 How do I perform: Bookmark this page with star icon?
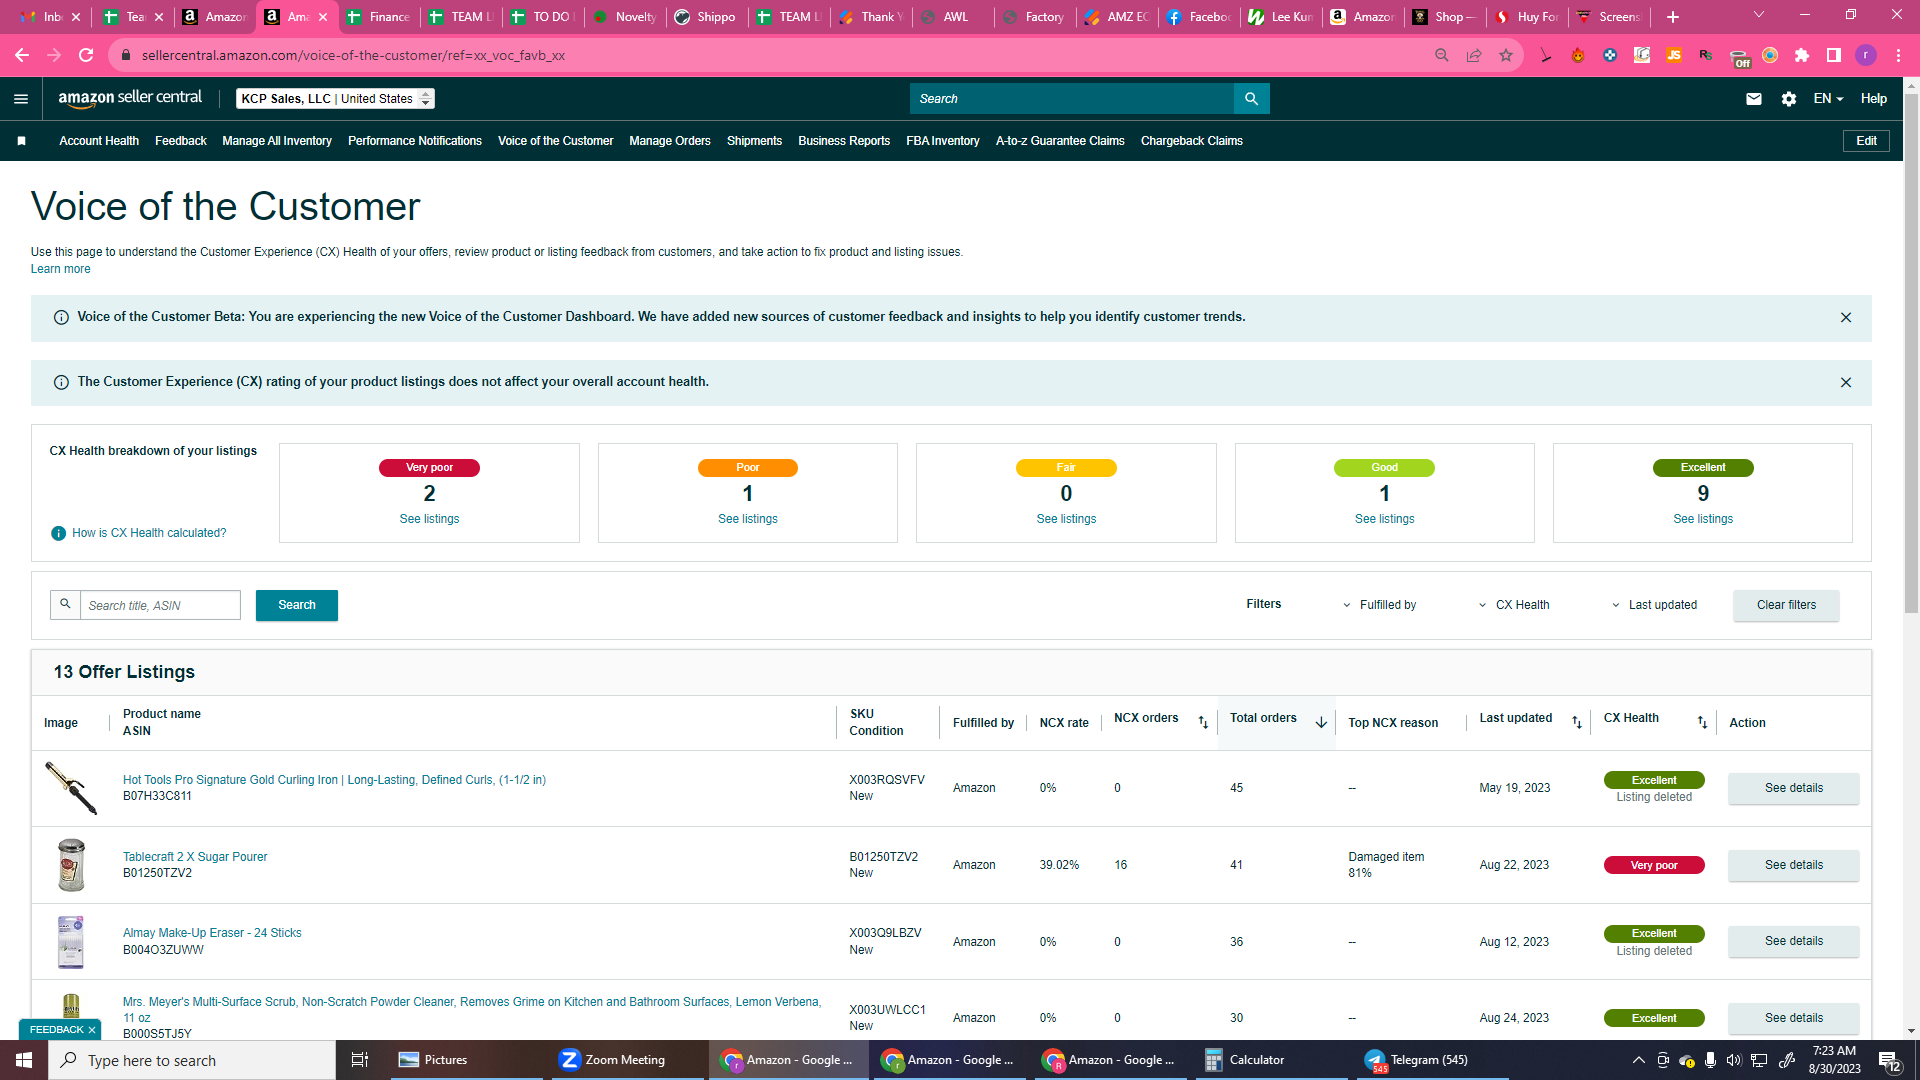1506,55
